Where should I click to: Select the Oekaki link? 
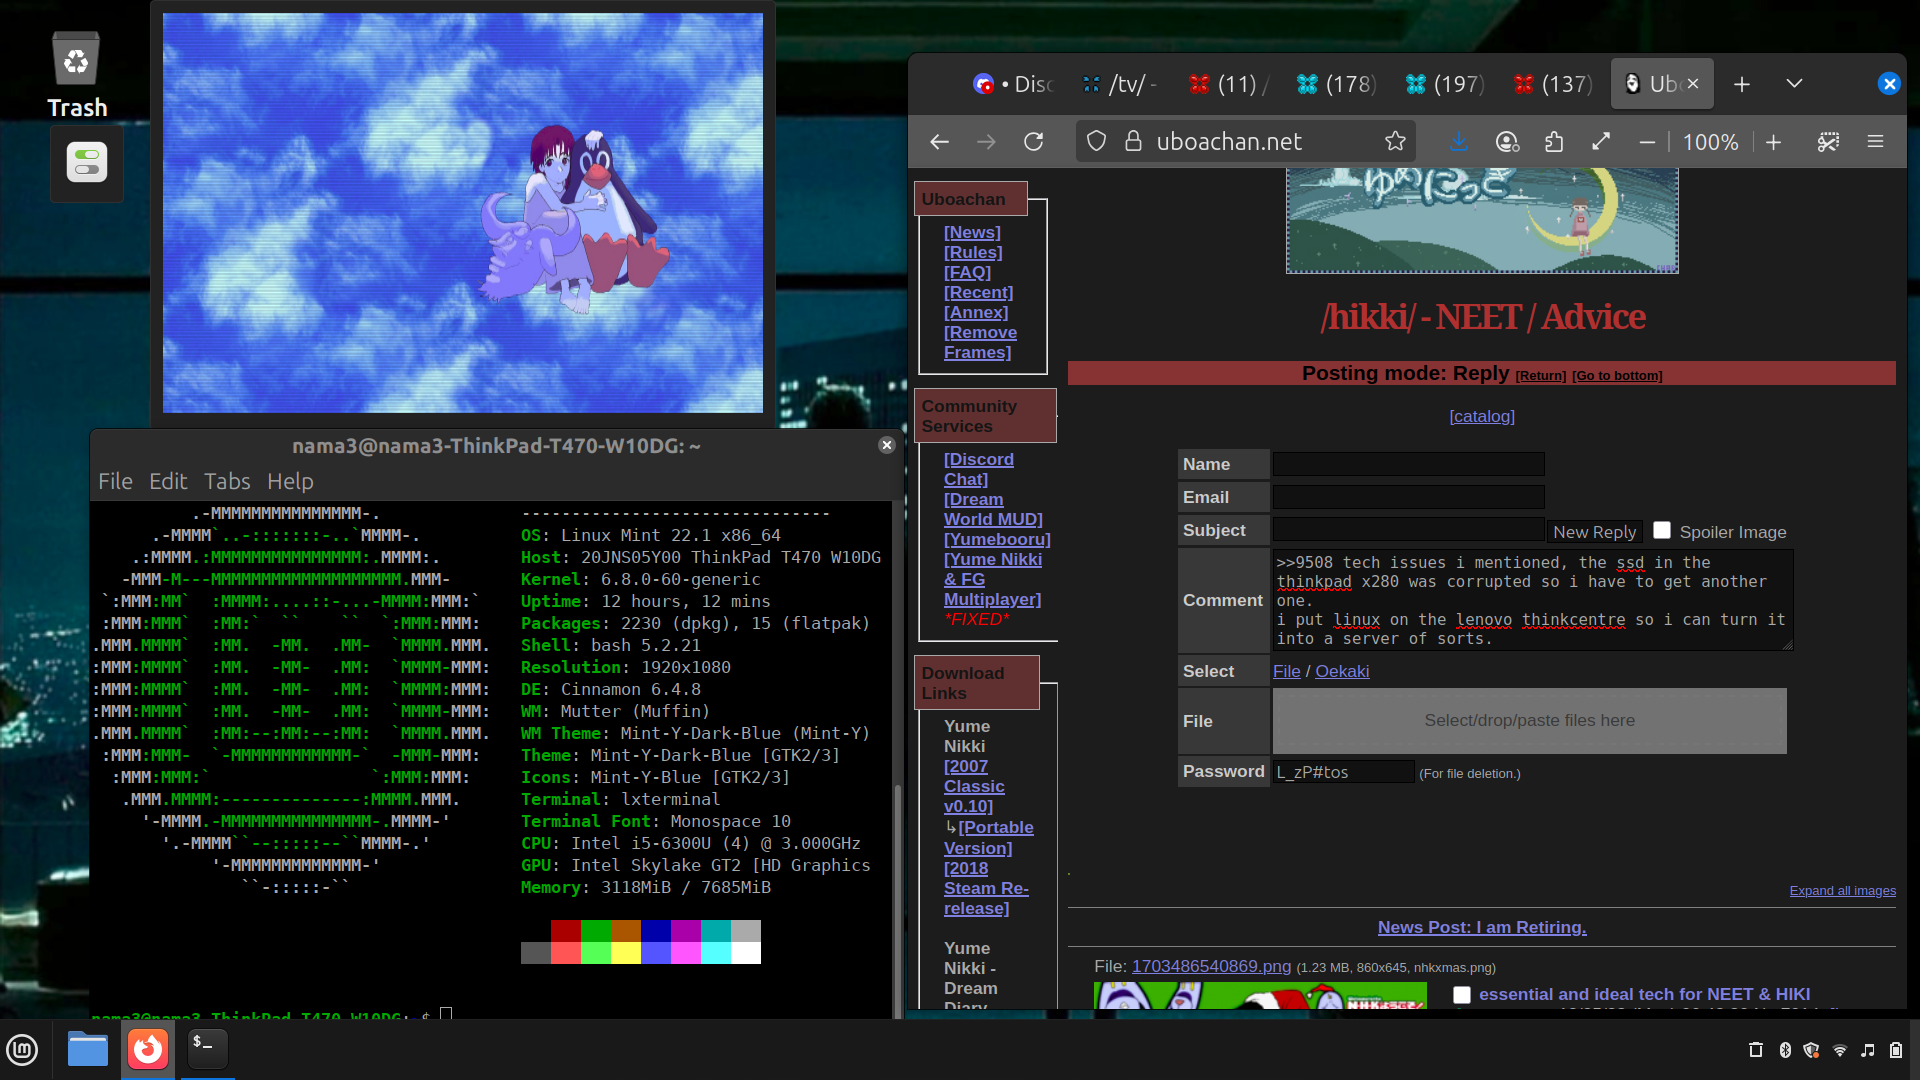(x=1342, y=671)
